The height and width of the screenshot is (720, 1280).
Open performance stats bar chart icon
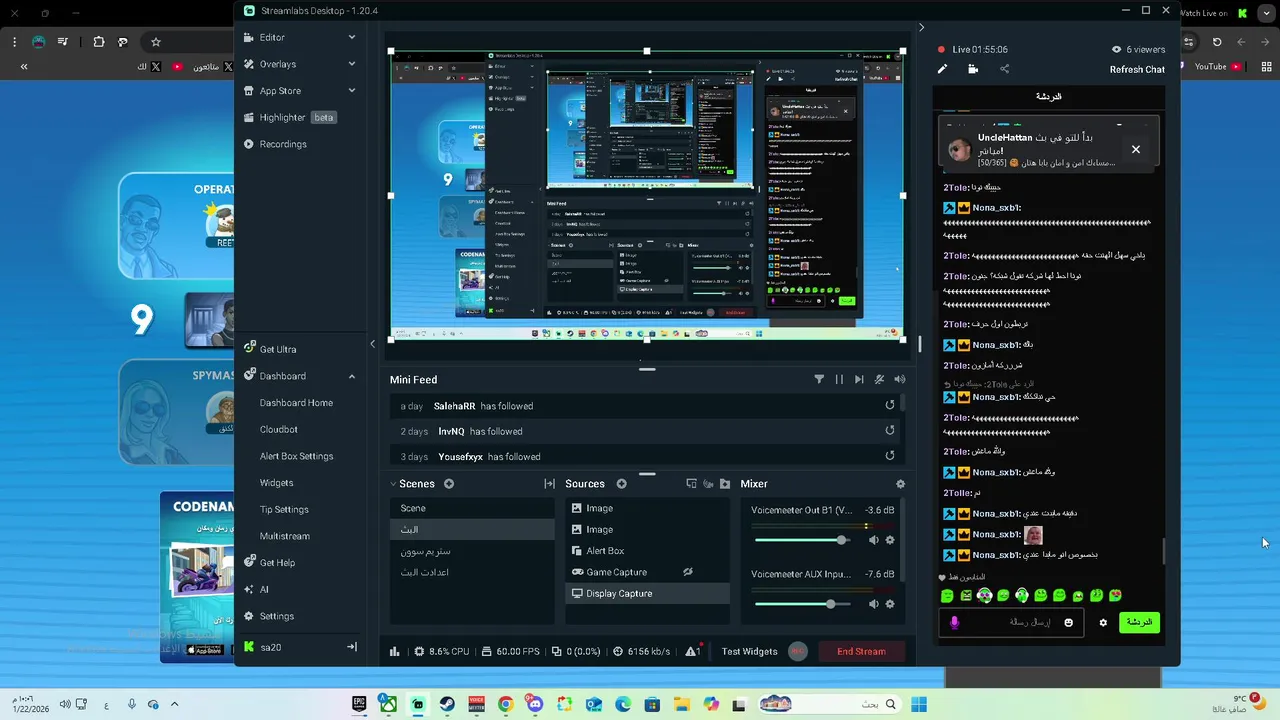pos(394,651)
